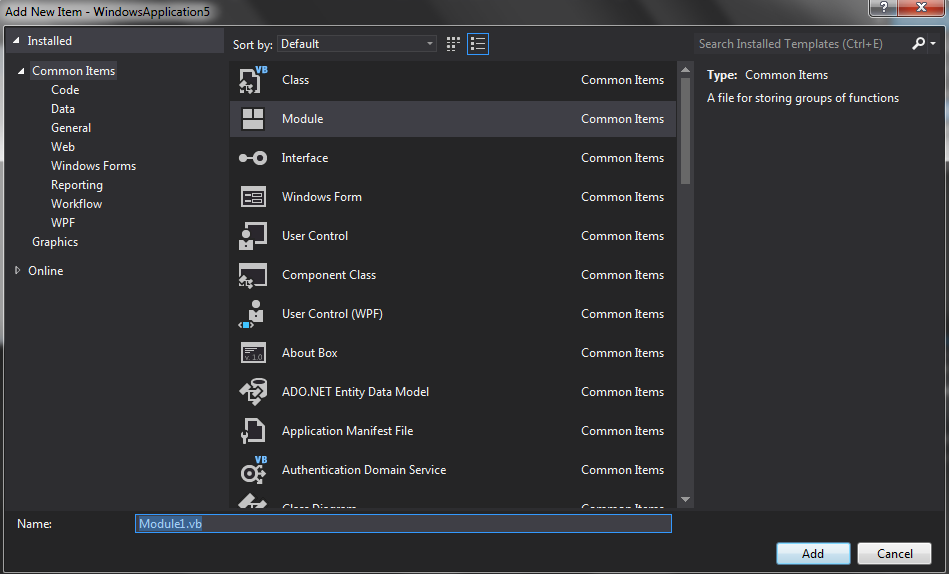Screen dimensions: 949x574
Task: Select the ADO.NET Entity Data Model icon
Action: coord(252,392)
